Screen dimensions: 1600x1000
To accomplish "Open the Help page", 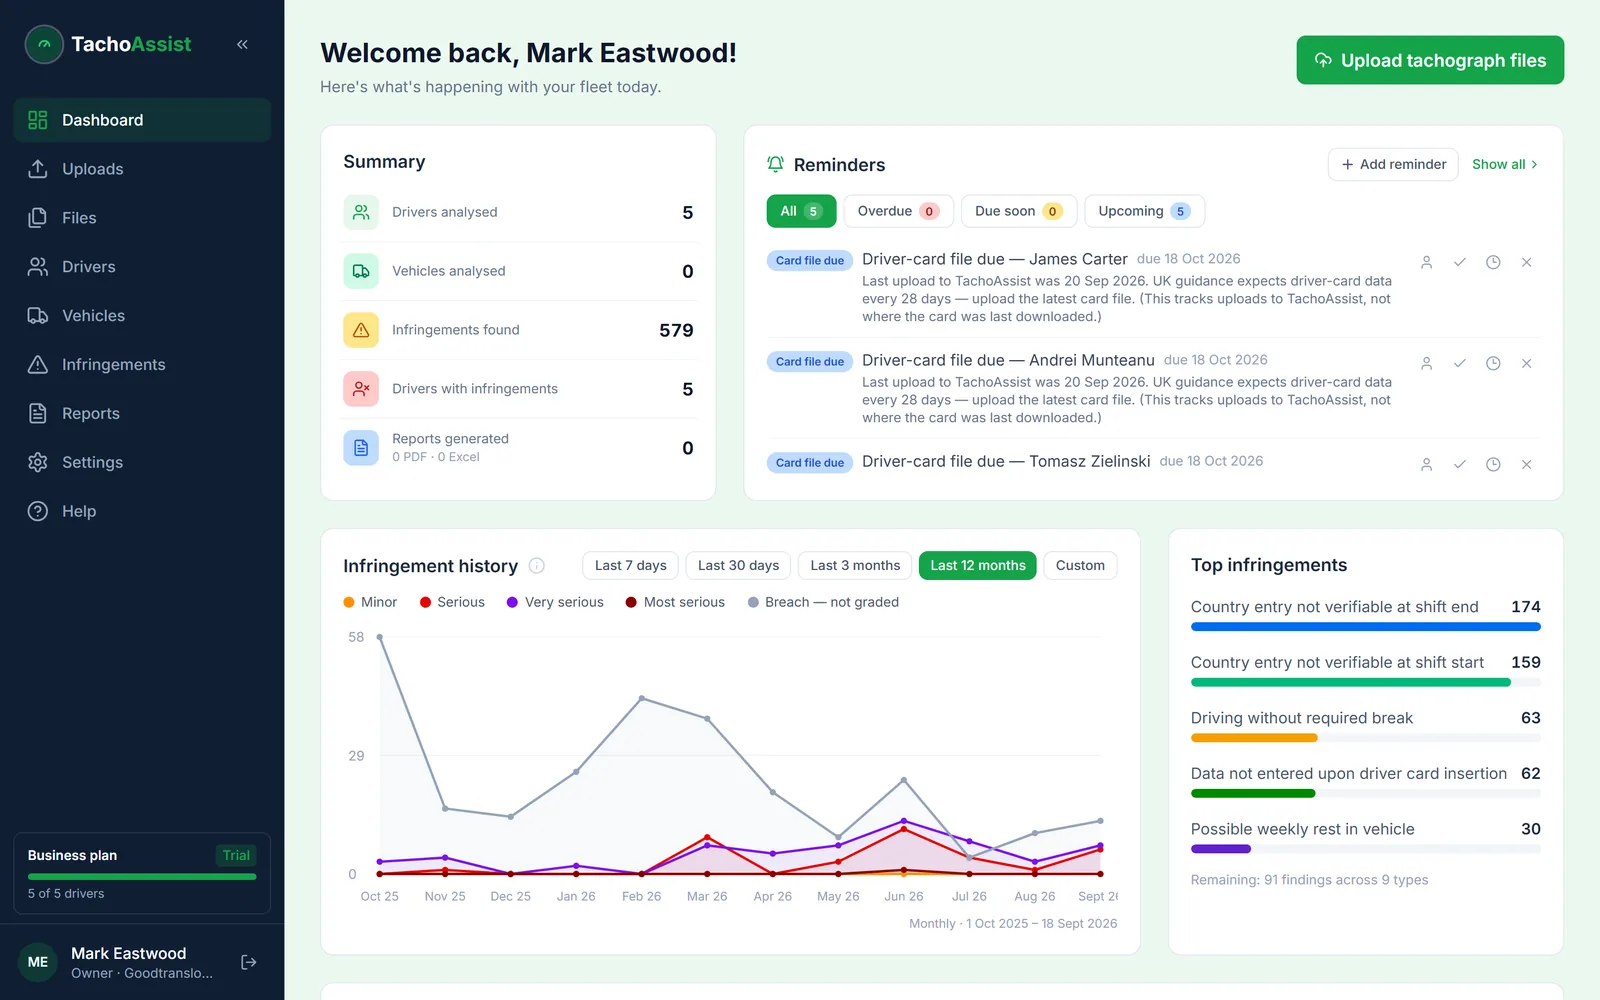I will [x=142, y=511].
